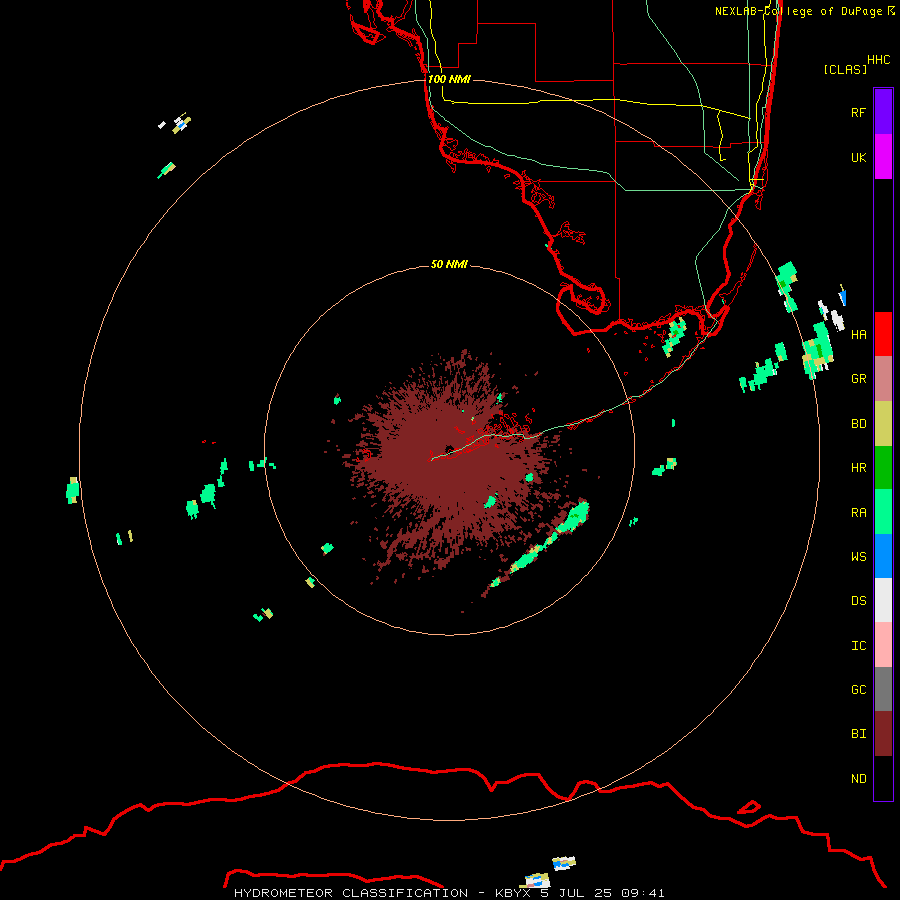This screenshot has height=900, width=900.
Task: Select the GC gray legend swatch
Action: click(x=883, y=689)
